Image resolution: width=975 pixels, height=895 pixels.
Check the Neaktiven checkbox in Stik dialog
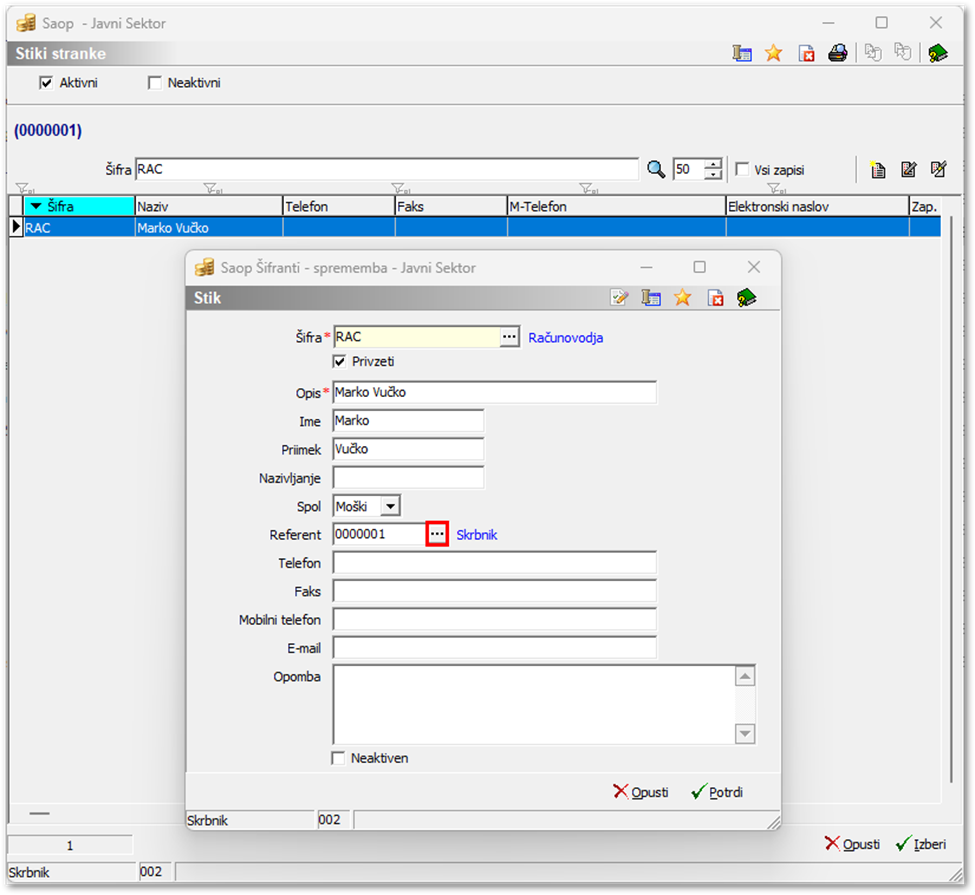[x=338, y=758]
